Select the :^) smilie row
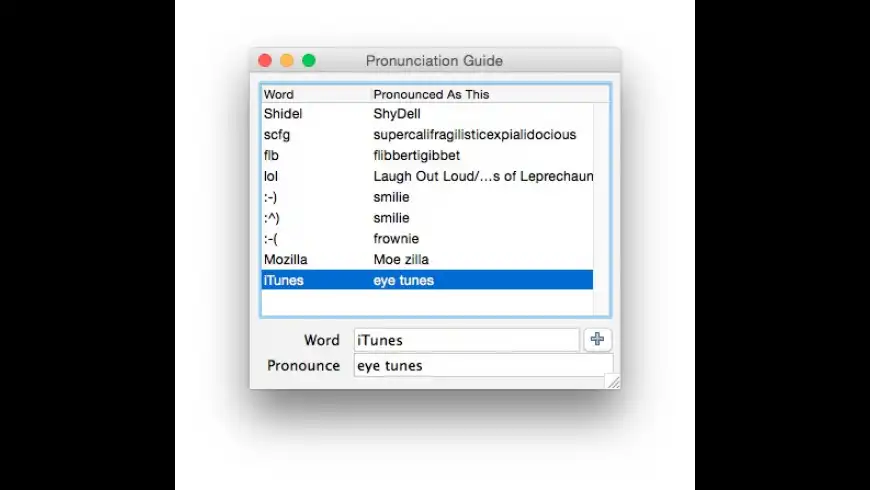Screen dimensions: 870x490 pyautogui.click(x=427, y=218)
